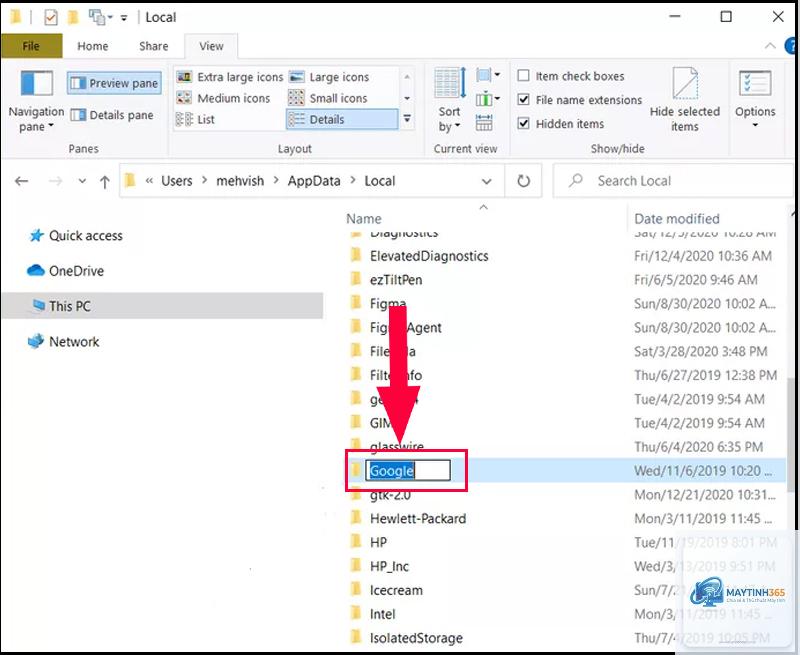This screenshot has height=655, width=800.
Task: Open Help via the question icon
Action: pos(792,46)
